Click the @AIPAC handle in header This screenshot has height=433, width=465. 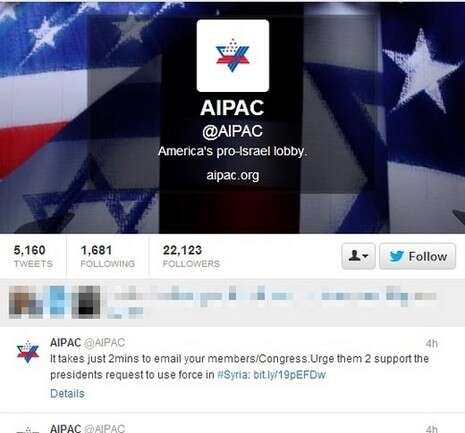point(232,131)
